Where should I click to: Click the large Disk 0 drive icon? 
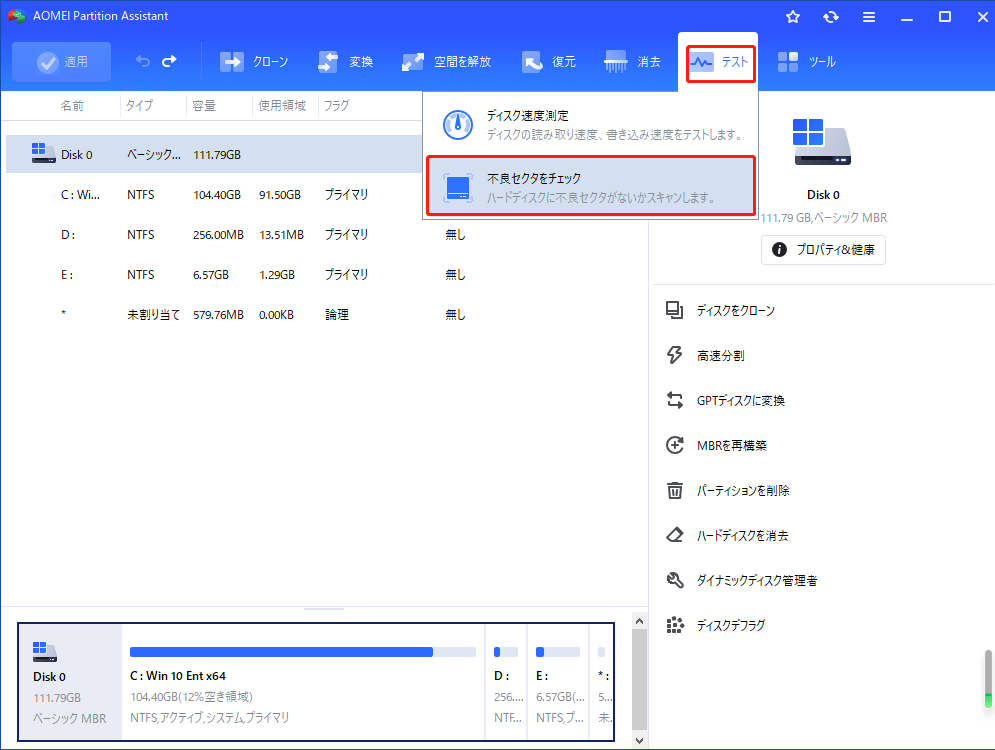pos(822,141)
